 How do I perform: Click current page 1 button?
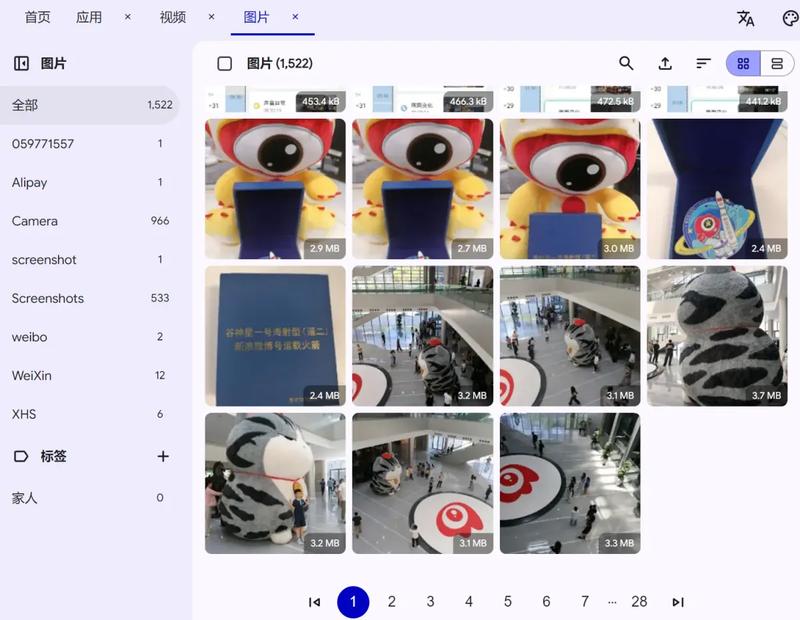[353, 602]
